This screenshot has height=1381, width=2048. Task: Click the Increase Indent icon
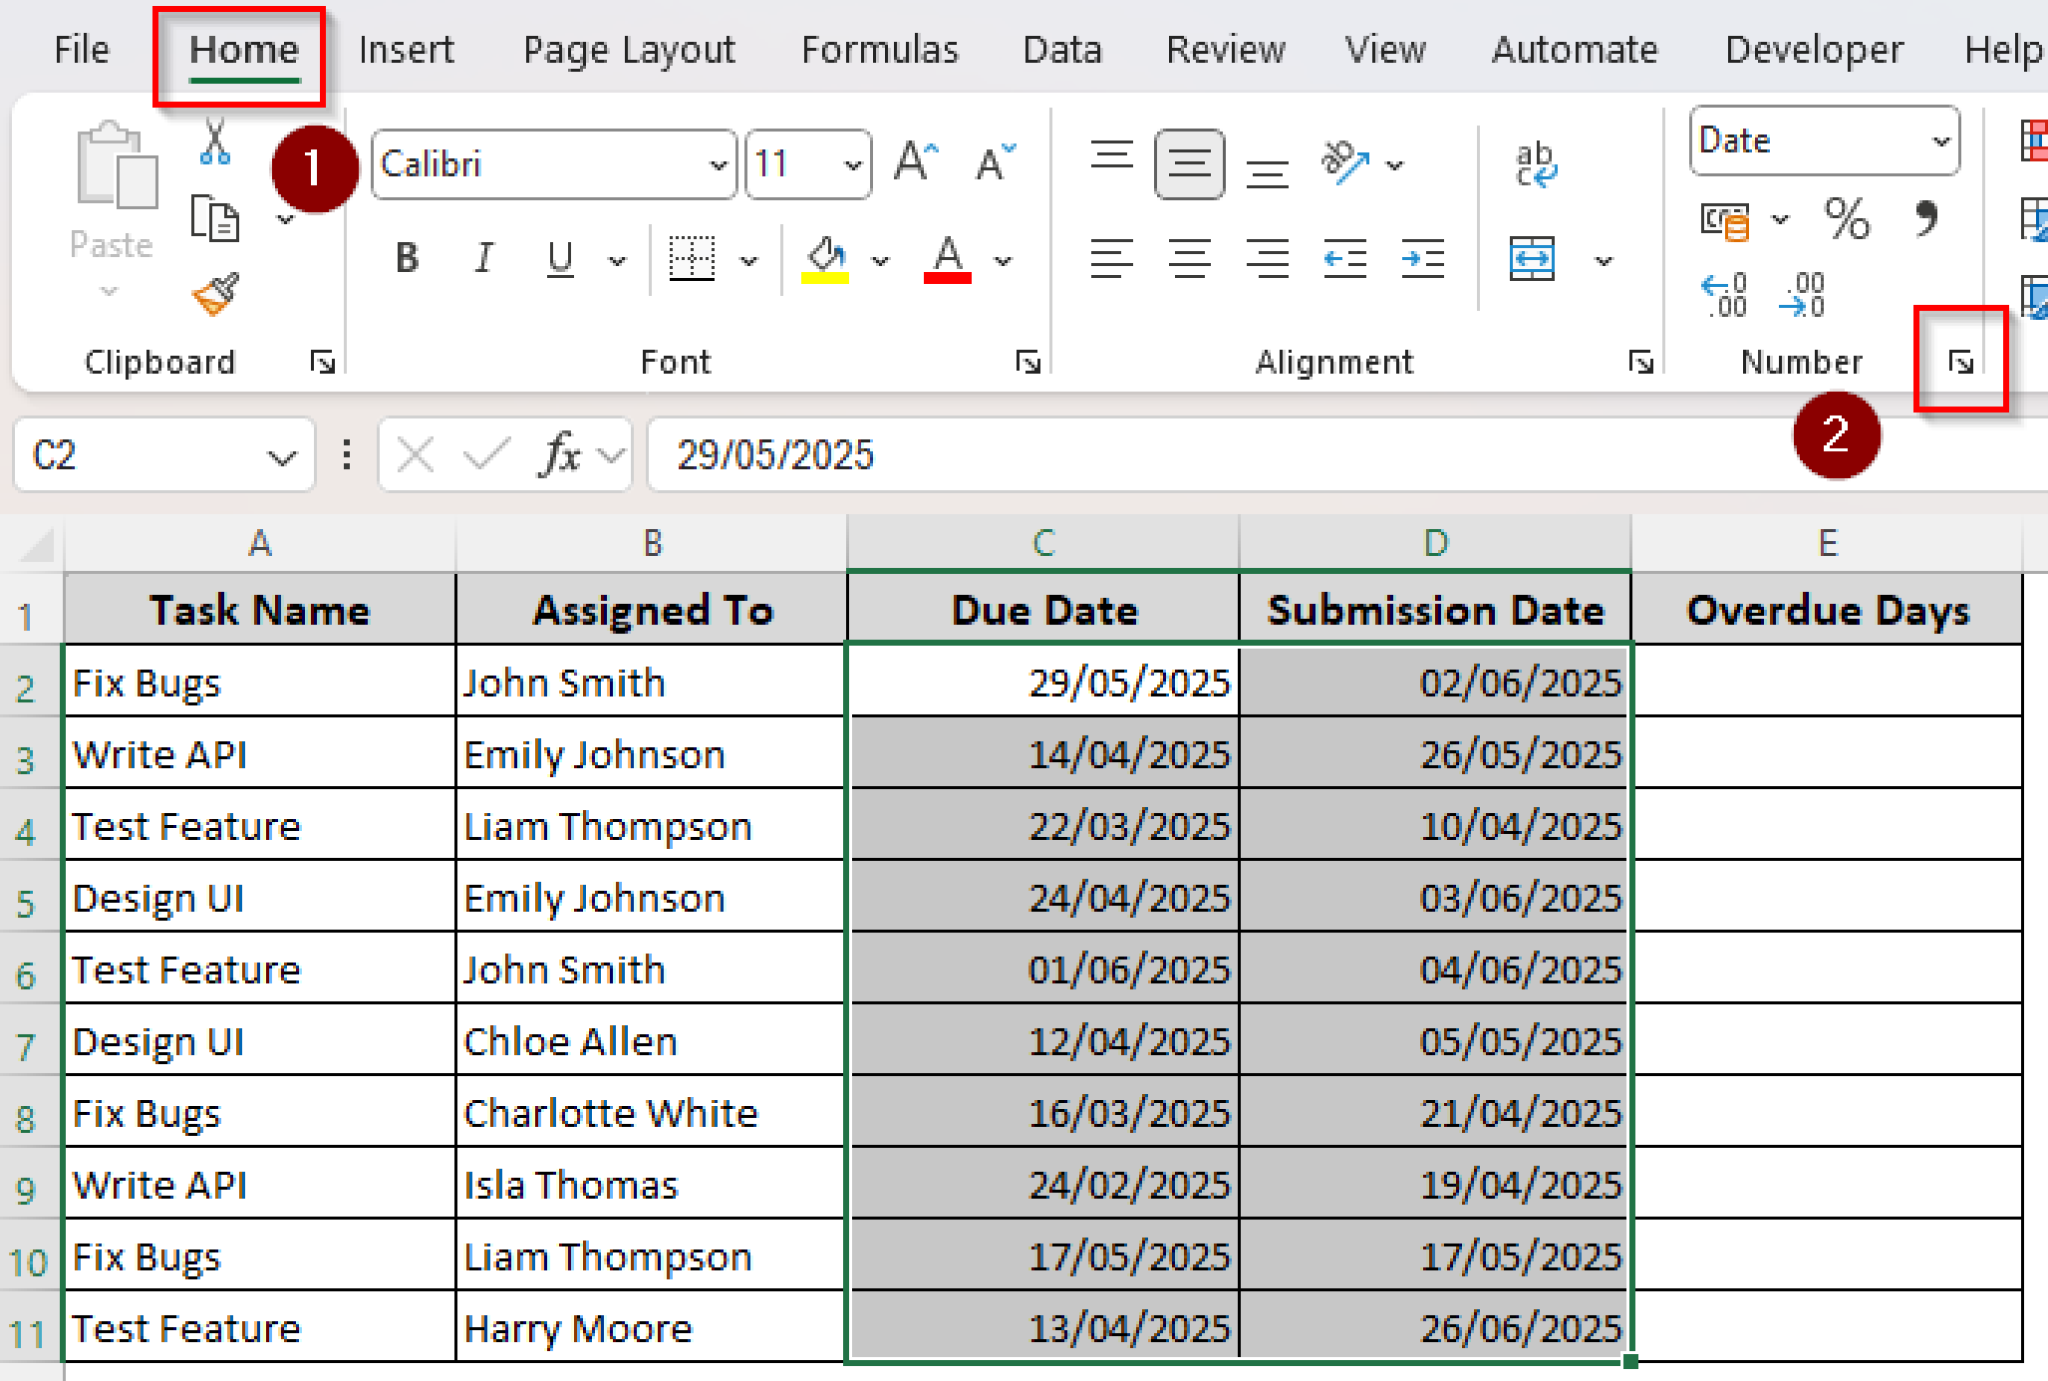1422,260
